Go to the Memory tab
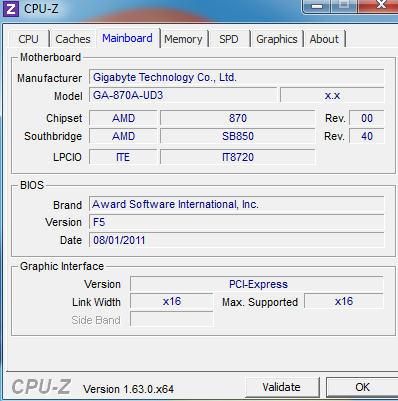Screen dimensions: 398x401 click(x=183, y=39)
